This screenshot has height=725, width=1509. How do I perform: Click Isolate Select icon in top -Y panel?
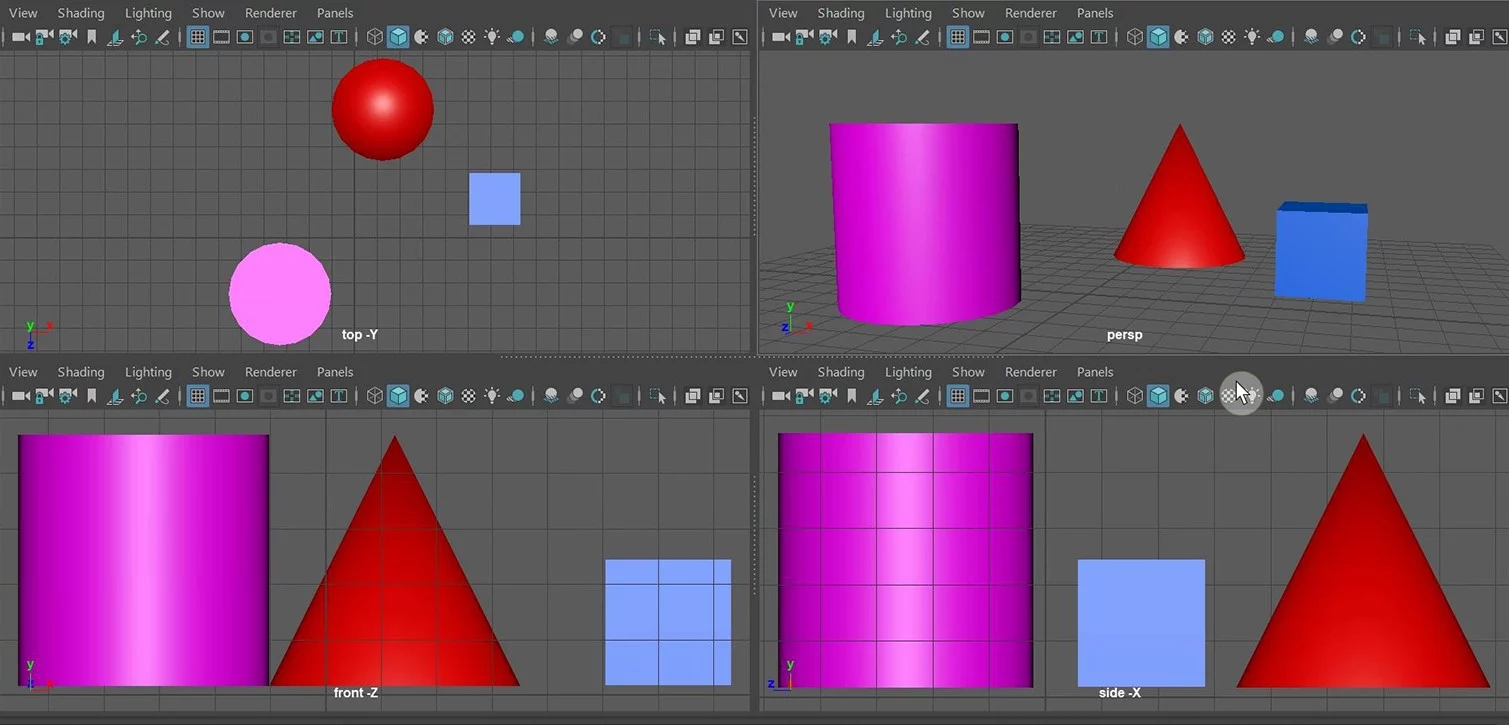[x=658, y=37]
